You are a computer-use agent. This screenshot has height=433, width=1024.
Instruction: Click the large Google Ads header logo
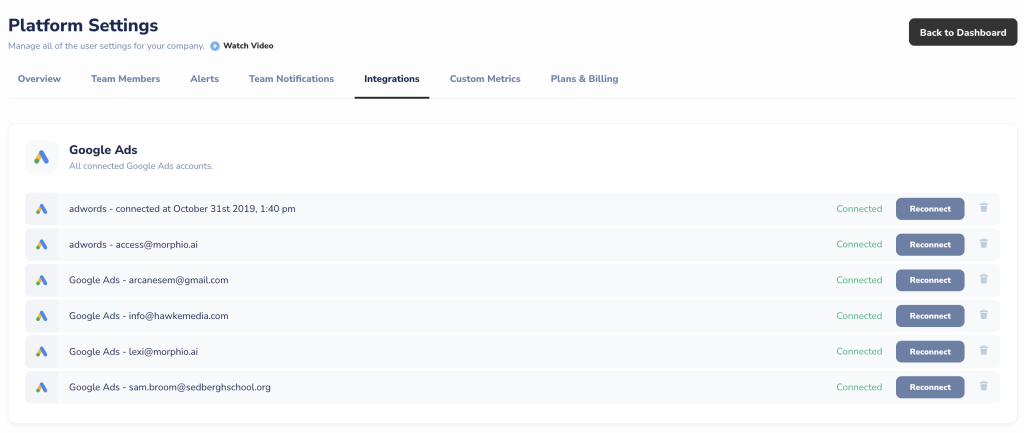coord(42,157)
